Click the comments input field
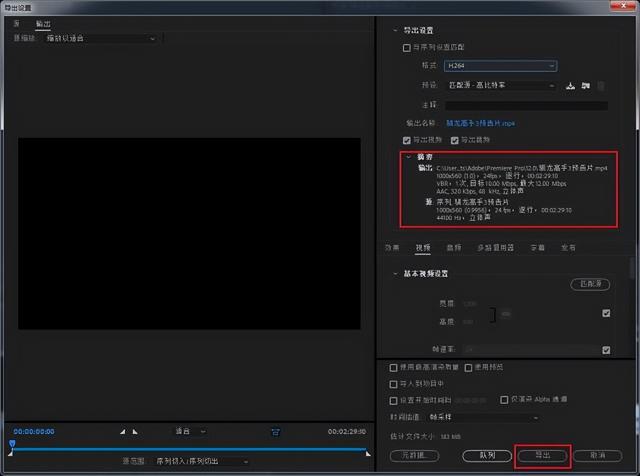 click(x=527, y=106)
